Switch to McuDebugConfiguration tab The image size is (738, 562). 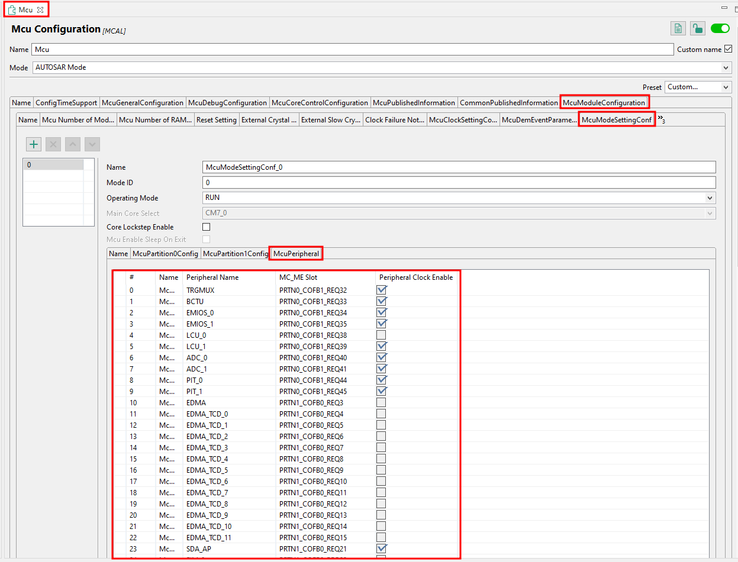coord(227,103)
